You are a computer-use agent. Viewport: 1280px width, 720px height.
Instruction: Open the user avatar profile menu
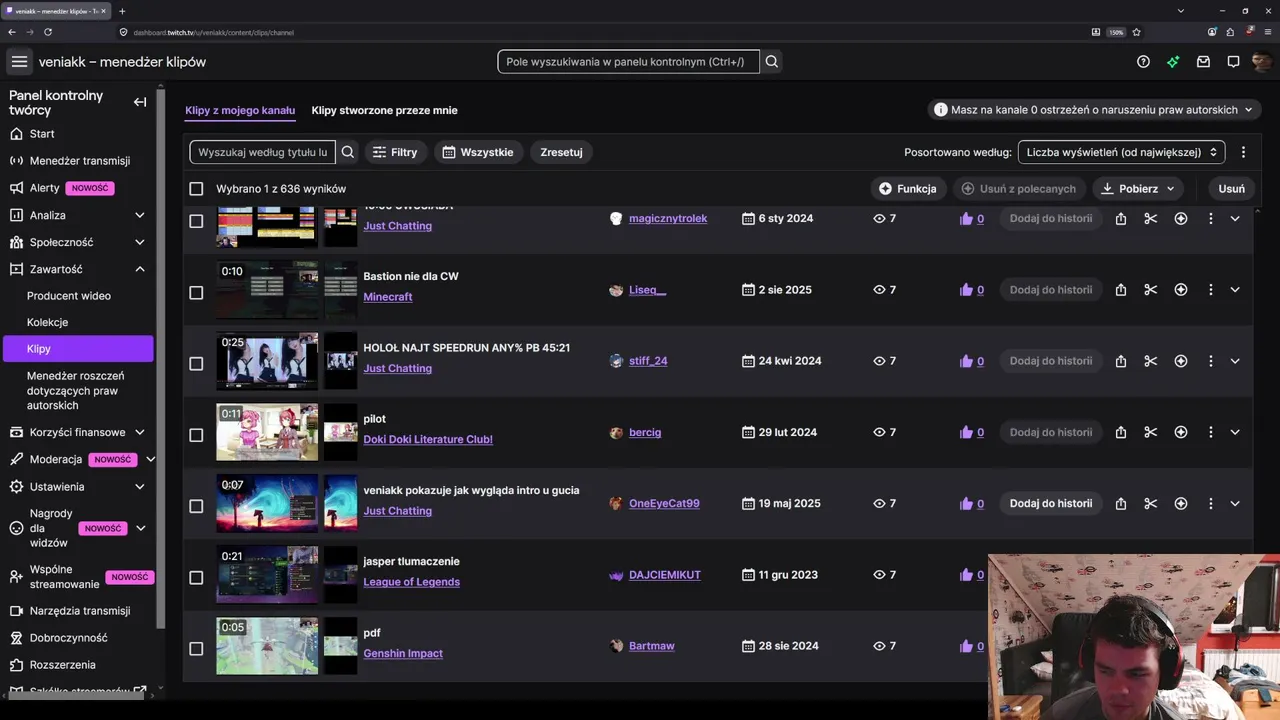[x=1262, y=62]
